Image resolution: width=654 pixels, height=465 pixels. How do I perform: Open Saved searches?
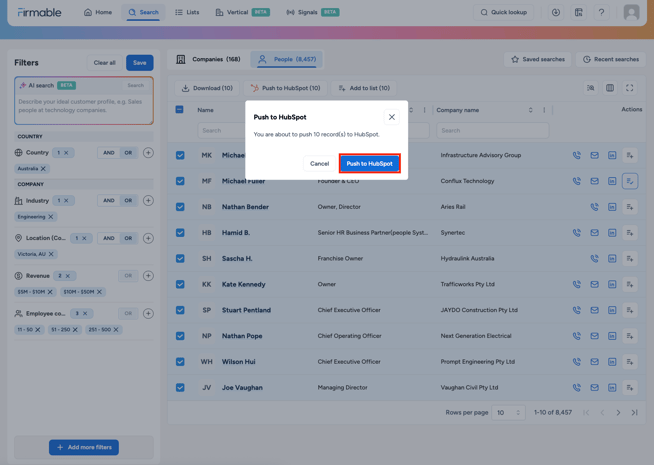coord(538,59)
